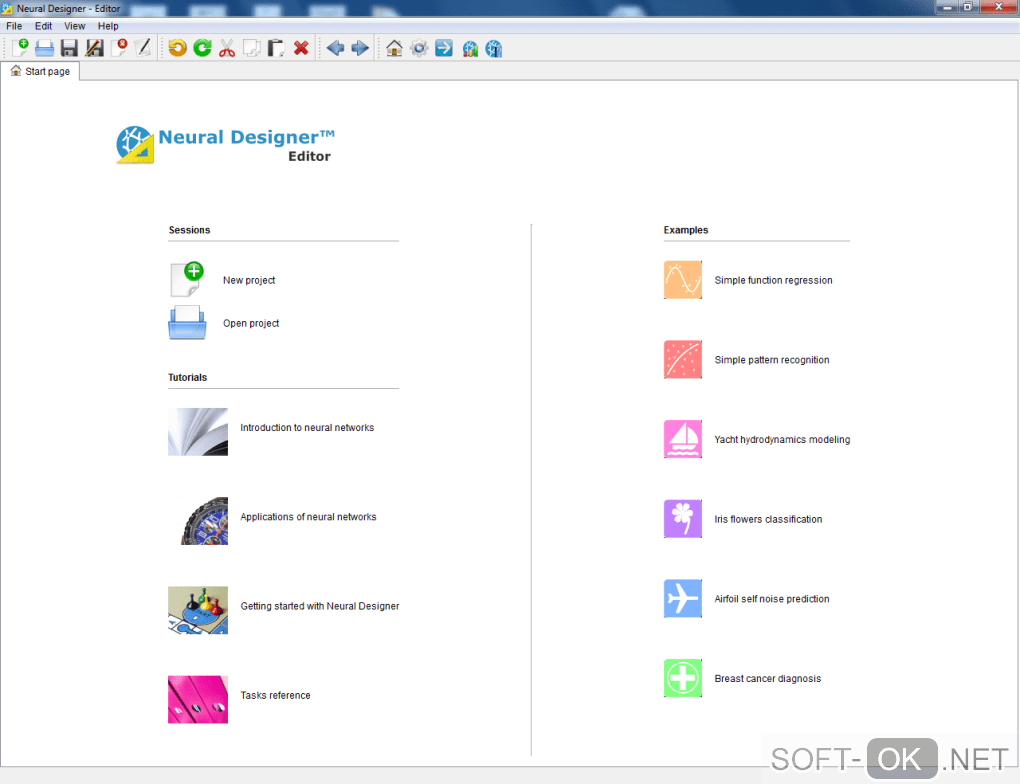The image size is (1020, 784).
Task: Click the Copy pages icon
Action: (251, 48)
